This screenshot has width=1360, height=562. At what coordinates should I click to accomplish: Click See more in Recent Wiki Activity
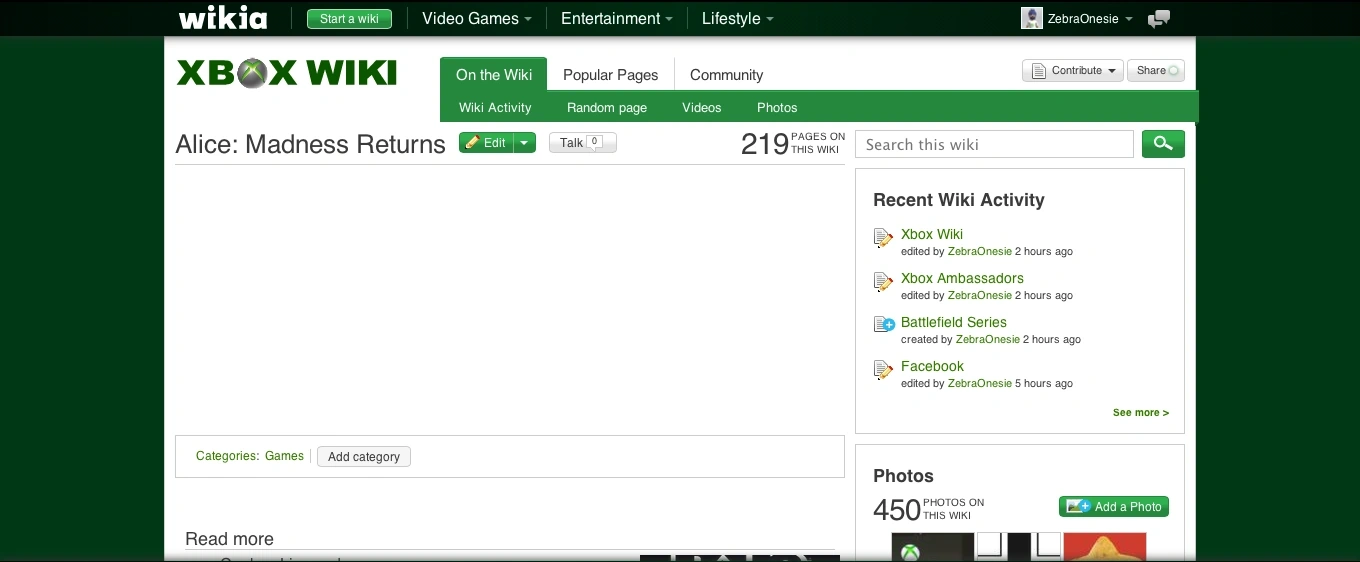(1141, 412)
